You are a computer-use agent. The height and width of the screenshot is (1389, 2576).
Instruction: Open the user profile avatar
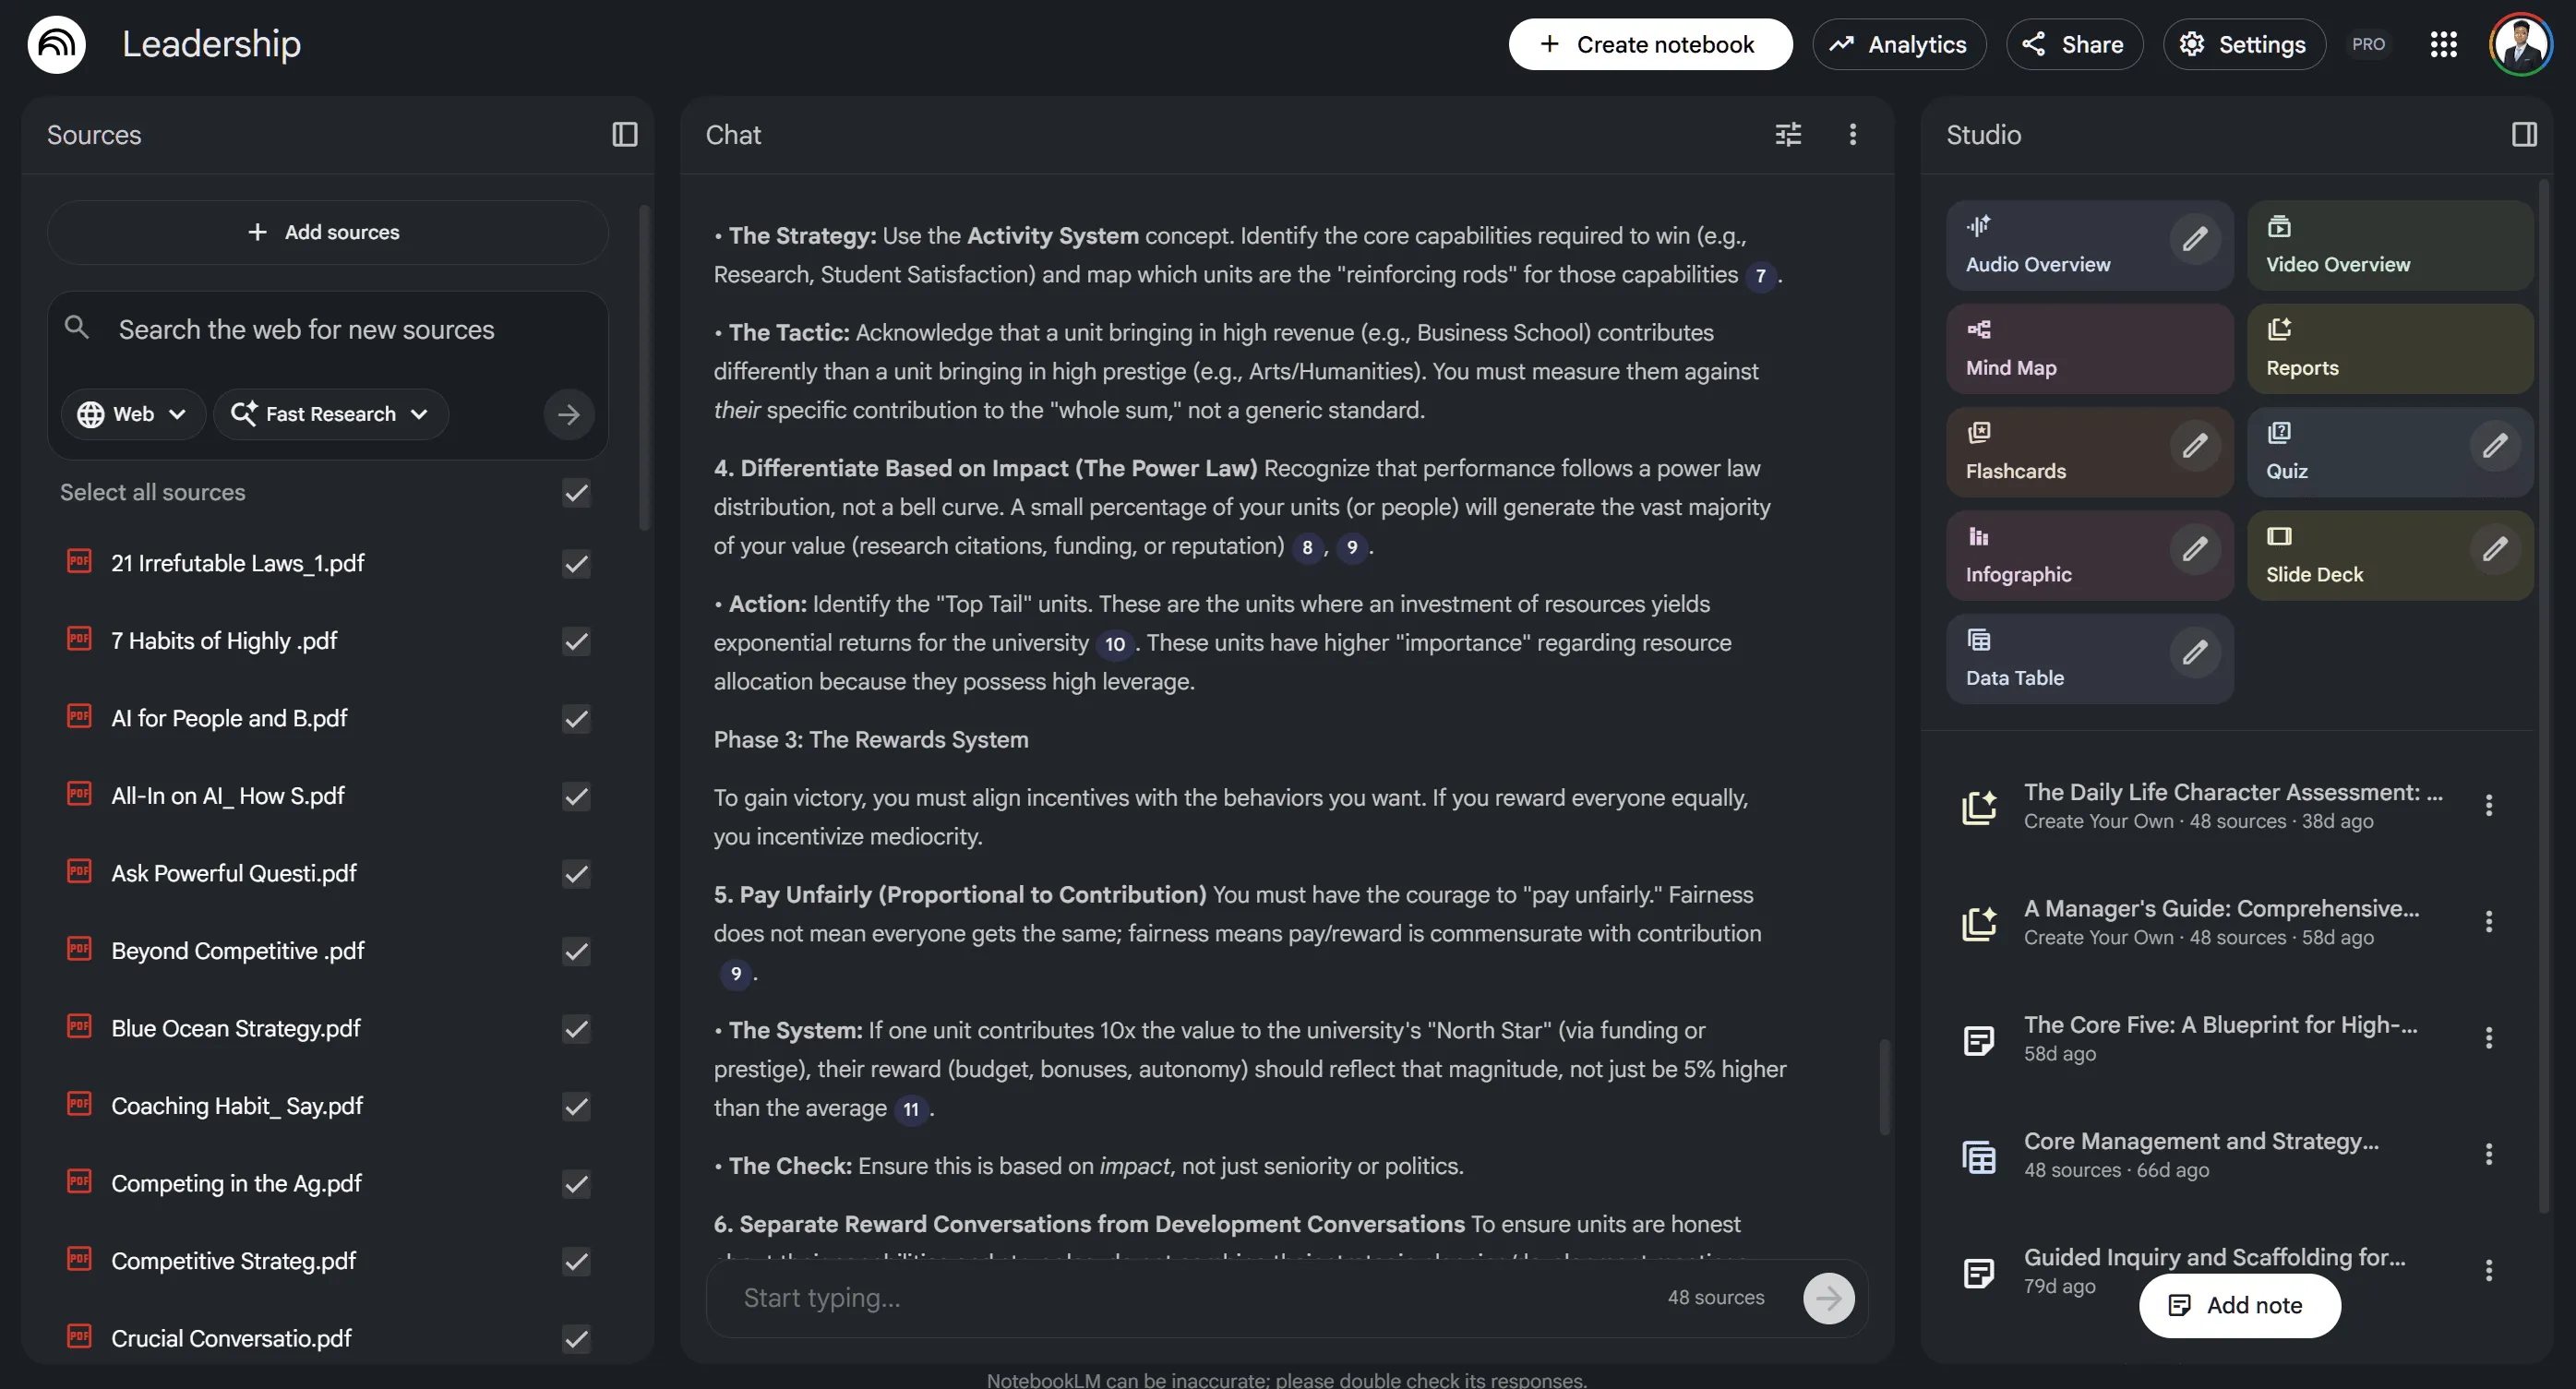coord(2520,44)
